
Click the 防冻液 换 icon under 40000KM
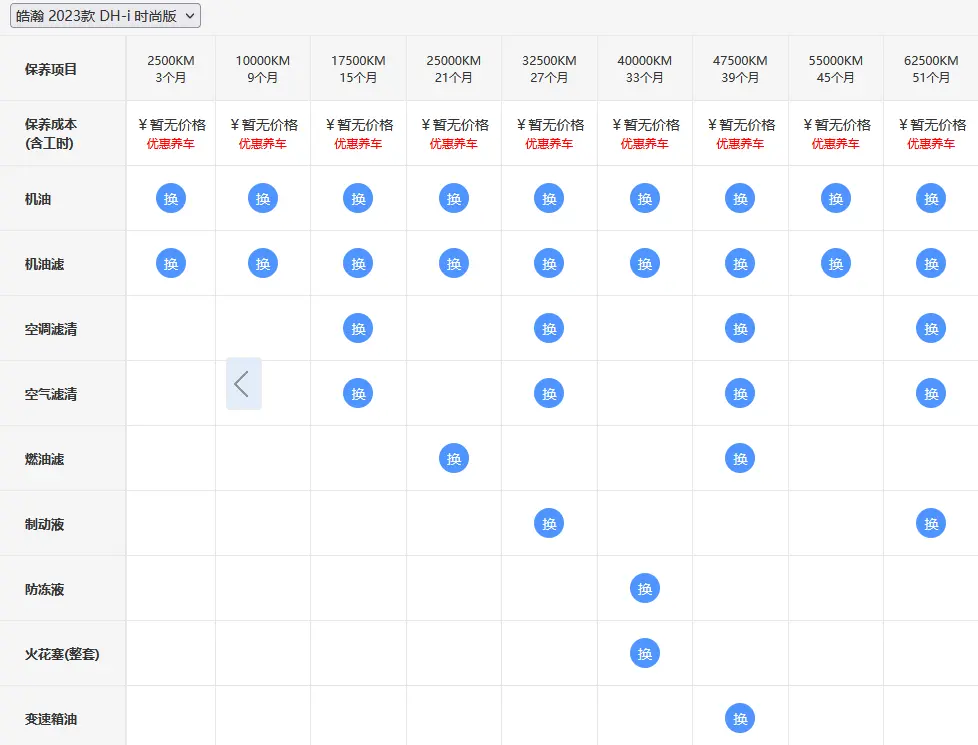(x=644, y=588)
